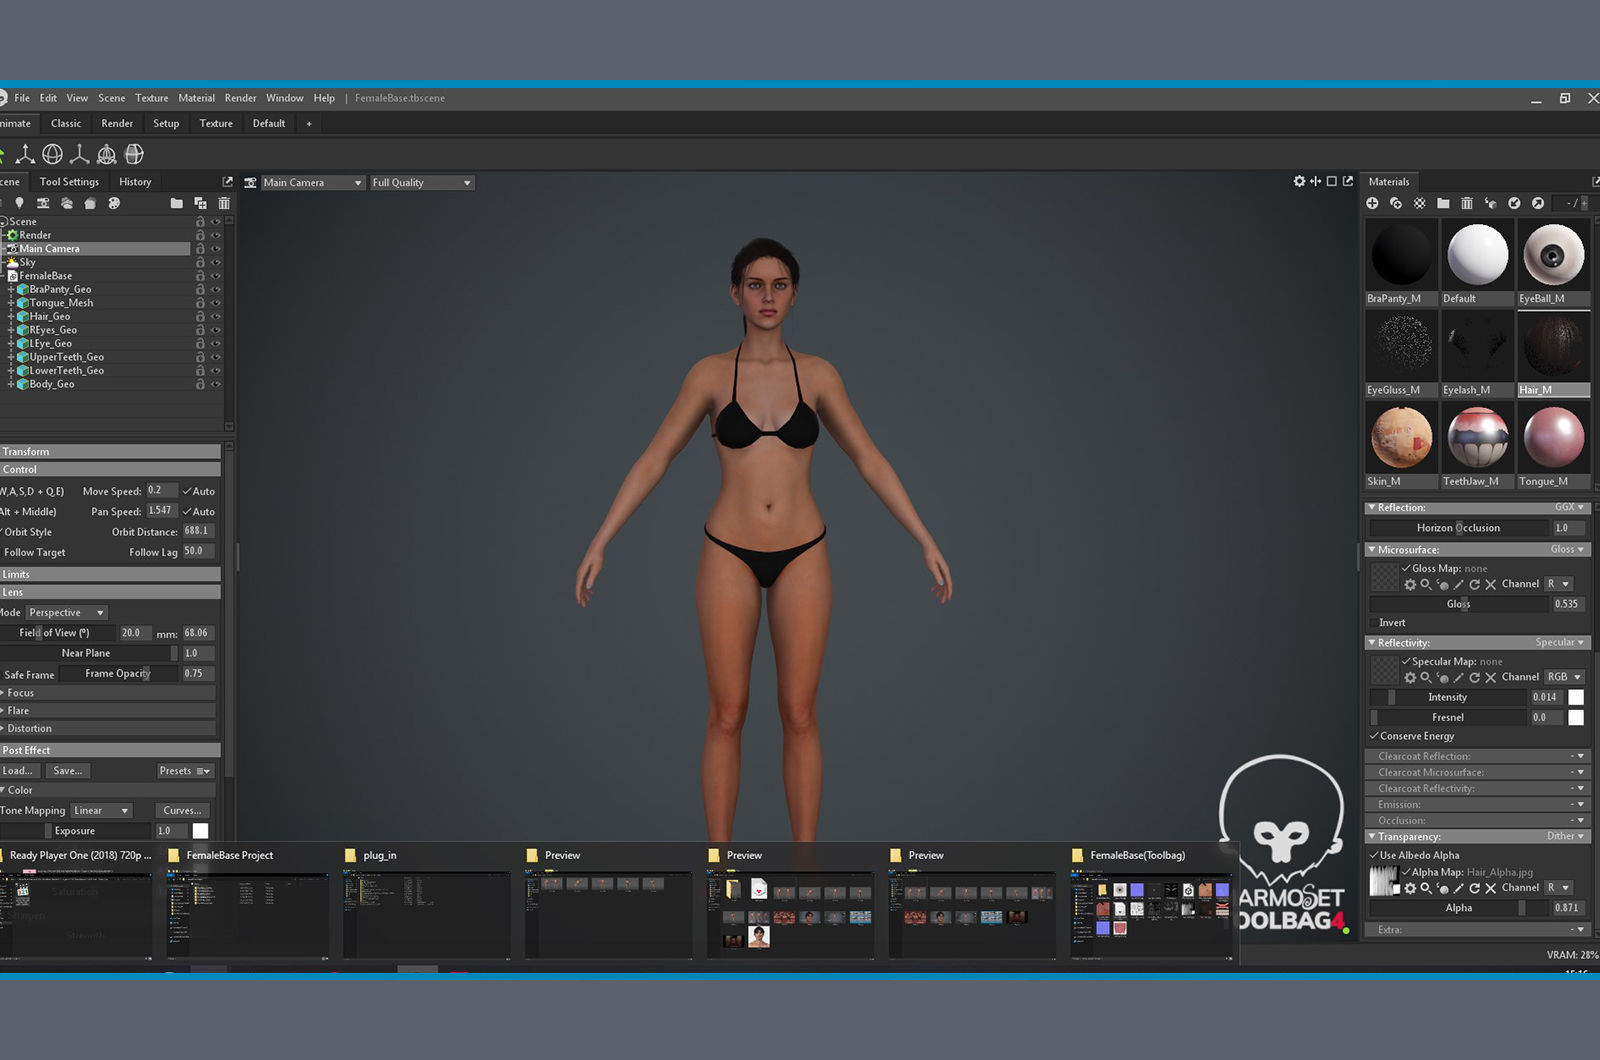Viewport: 1600px width, 1060px height.
Task: Switch to the History tab
Action: click(135, 182)
